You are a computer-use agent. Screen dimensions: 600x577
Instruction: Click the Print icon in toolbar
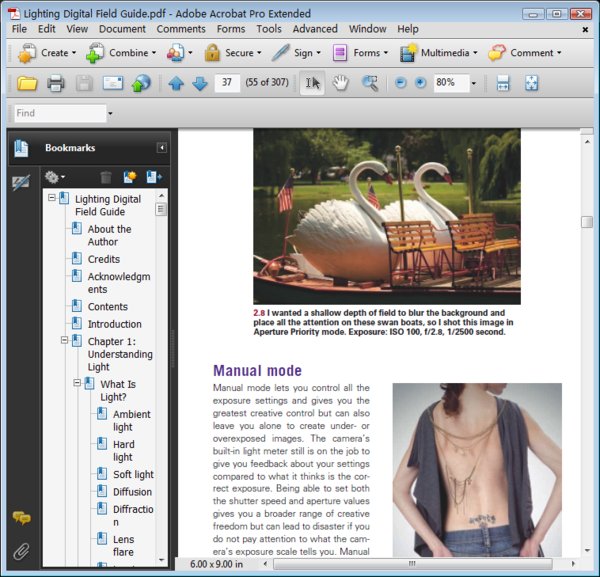coord(56,83)
